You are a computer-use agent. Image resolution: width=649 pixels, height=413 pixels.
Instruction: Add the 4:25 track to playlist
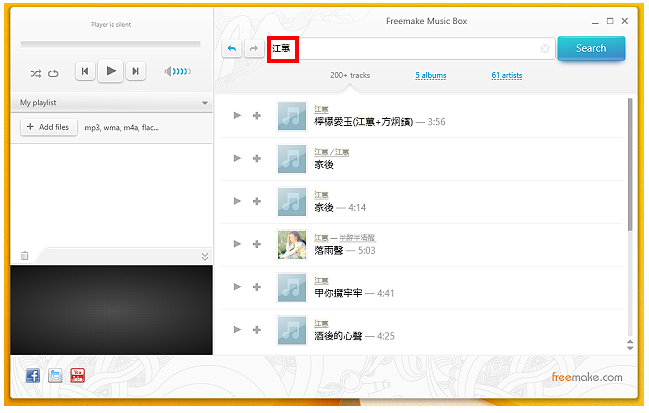(x=257, y=330)
